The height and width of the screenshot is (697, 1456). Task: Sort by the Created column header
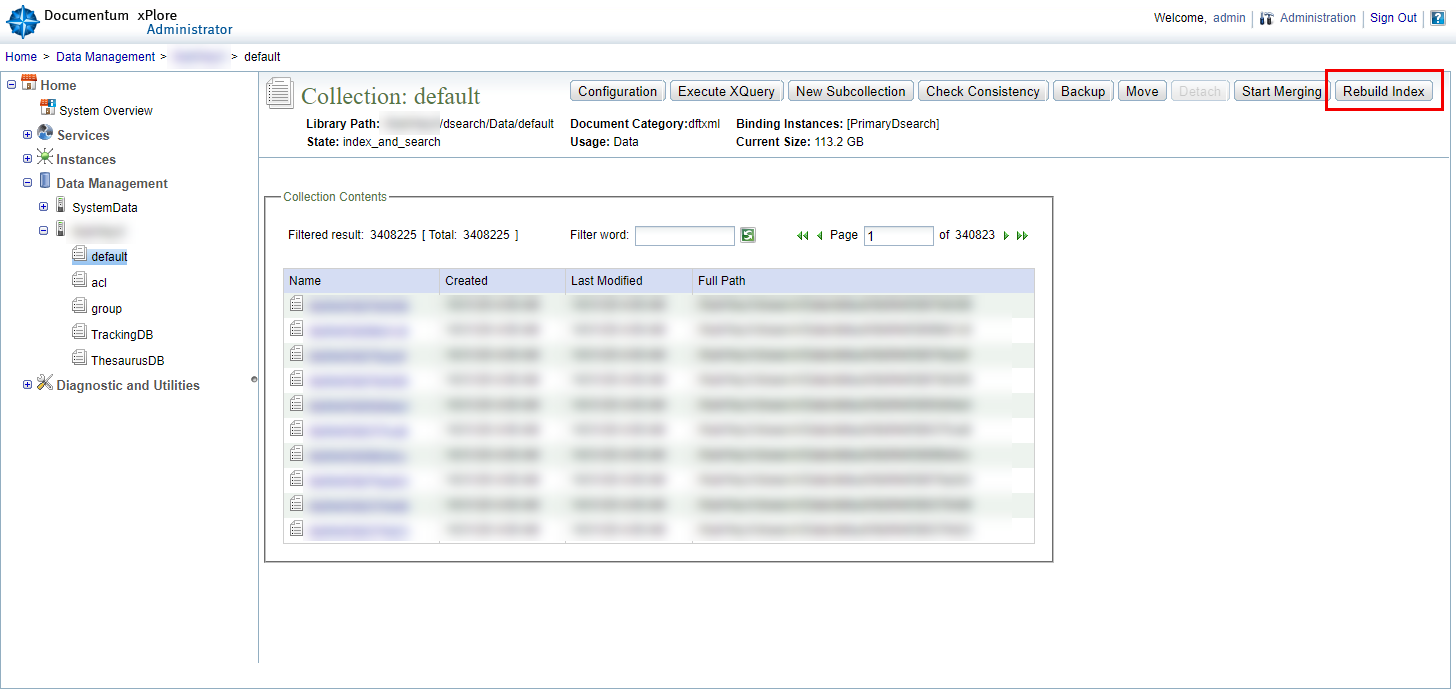tap(503, 281)
